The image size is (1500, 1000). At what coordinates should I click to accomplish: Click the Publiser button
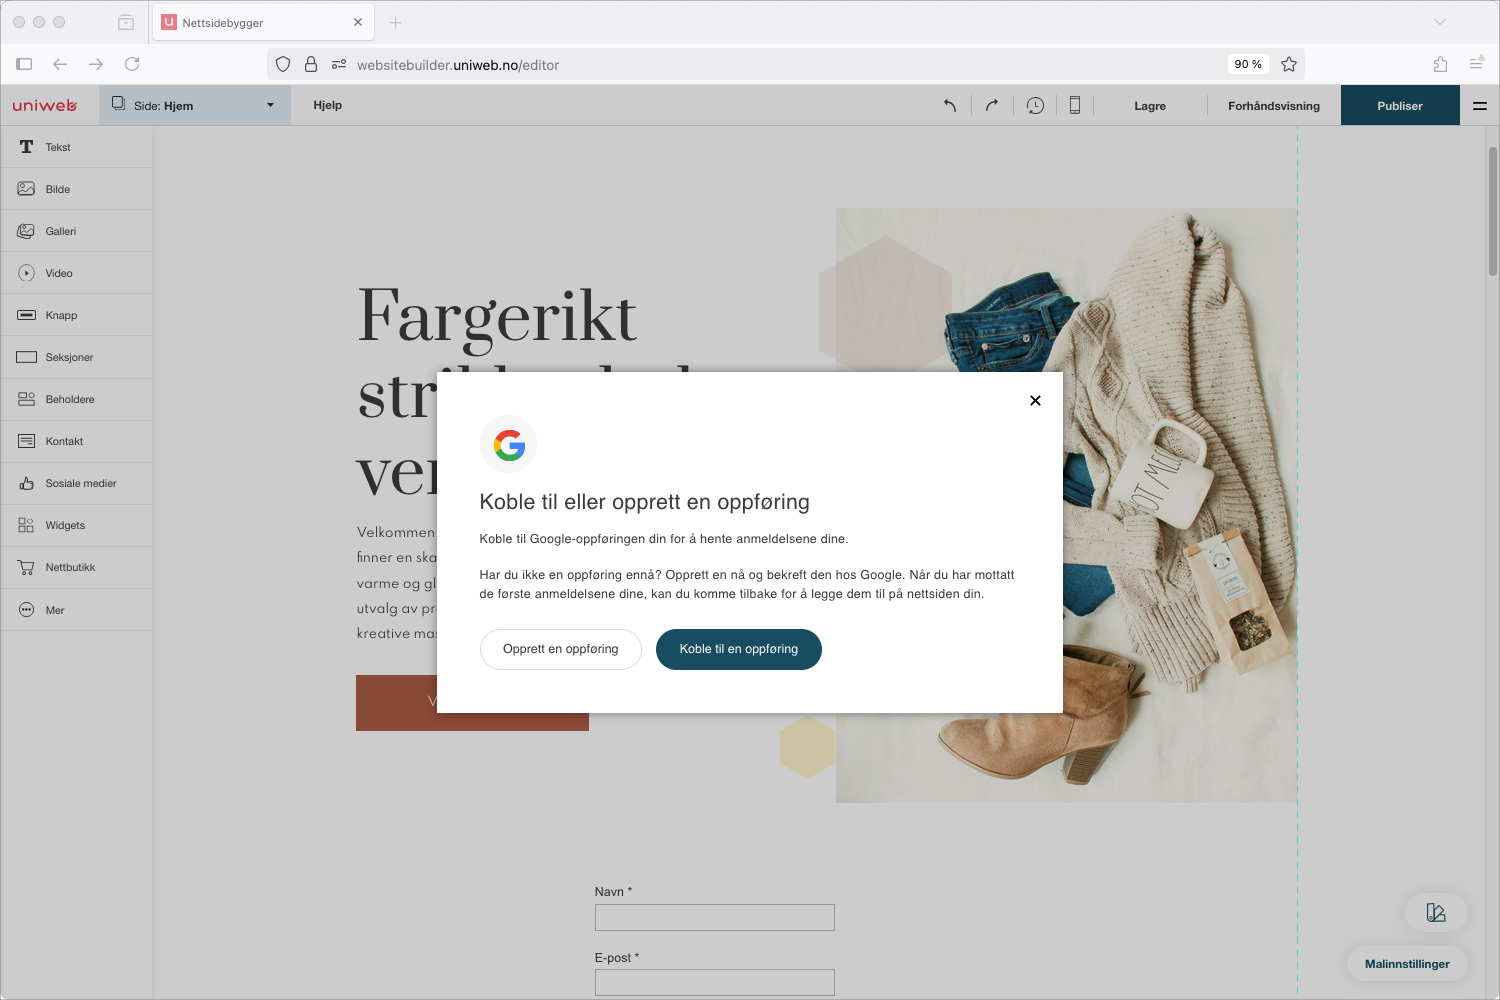click(1400, 105)
